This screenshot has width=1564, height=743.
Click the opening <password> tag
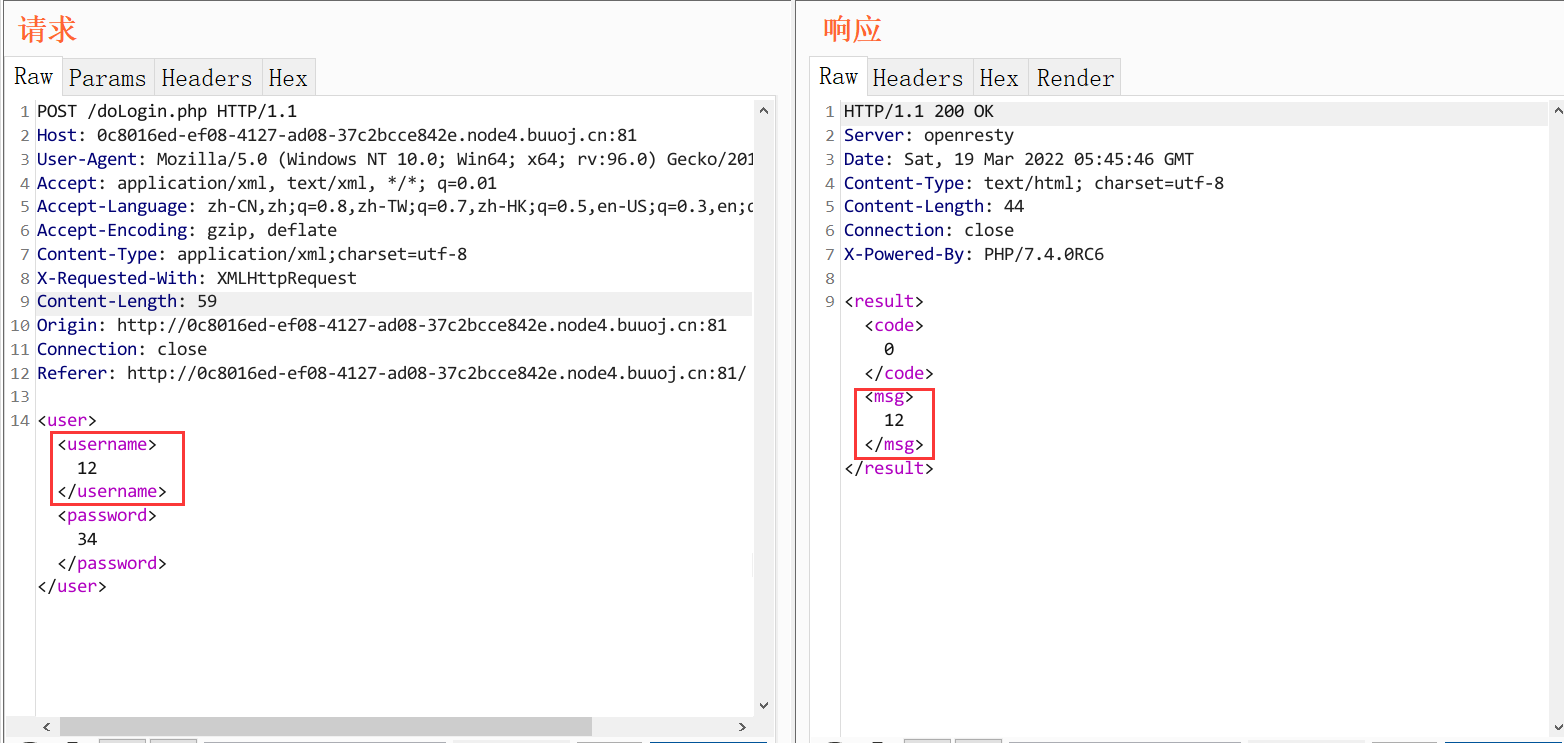[107, 515]
